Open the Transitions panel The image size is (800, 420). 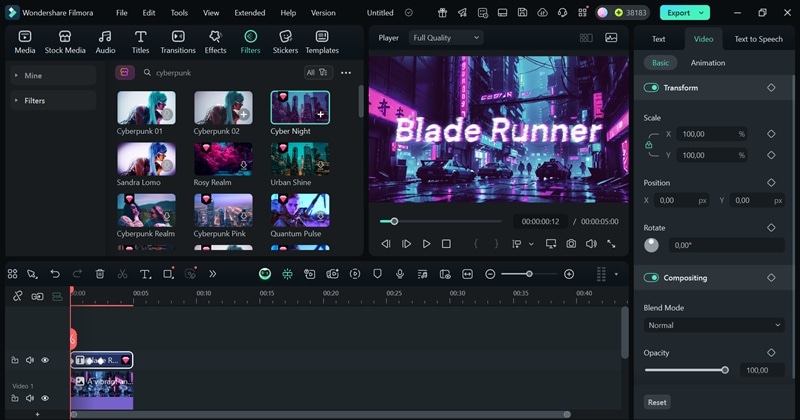tap(178, 42)
